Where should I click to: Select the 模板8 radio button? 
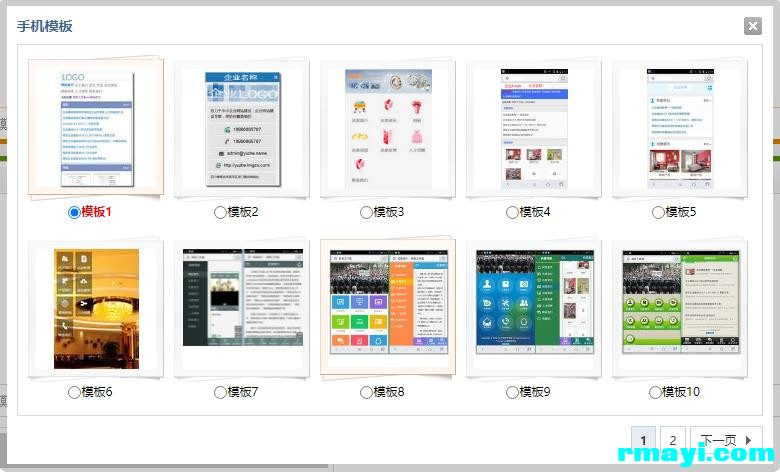coord(366,392)
